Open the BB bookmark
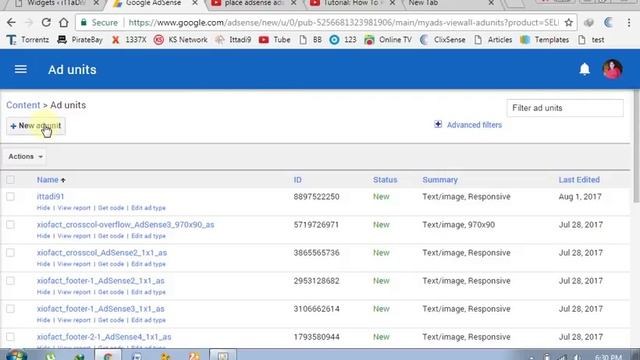Image resolution: width=640 pixels, height=360 pixels. (x=311, y=40)
